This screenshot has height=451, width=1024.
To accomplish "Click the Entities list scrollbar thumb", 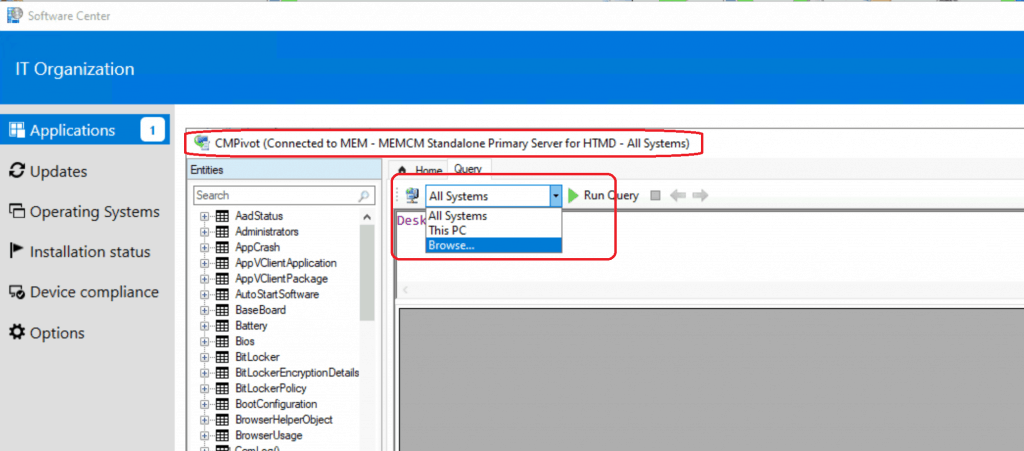I will pyautogui.click(x=366, y=272).
